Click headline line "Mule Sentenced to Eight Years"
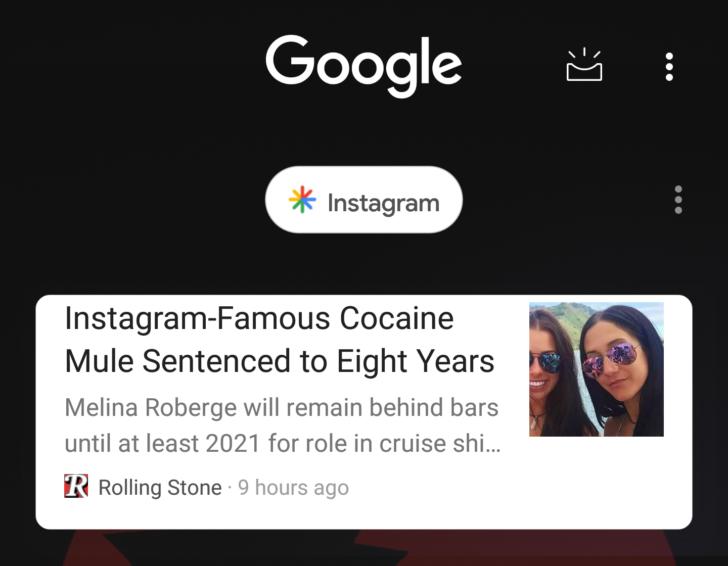Image resolution: width=728 pixels, height=566 pixels. (x=280, y=361)
